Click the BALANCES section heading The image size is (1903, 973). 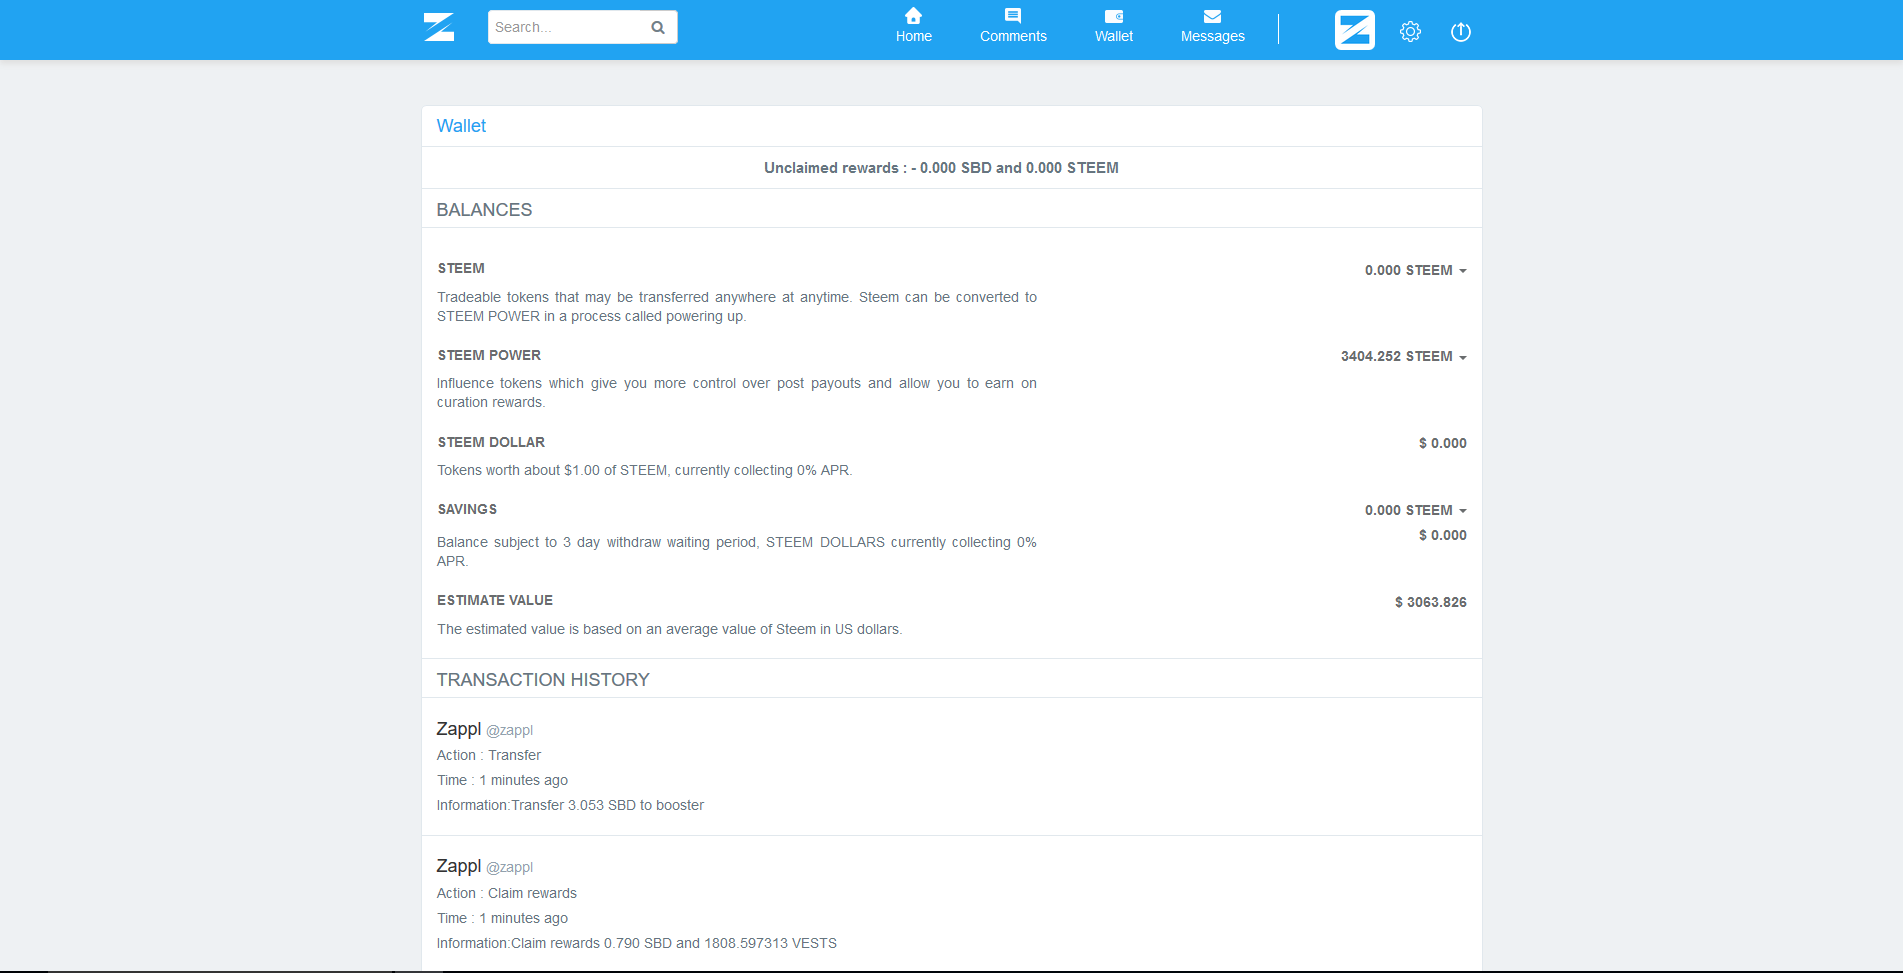pos(484,210)
